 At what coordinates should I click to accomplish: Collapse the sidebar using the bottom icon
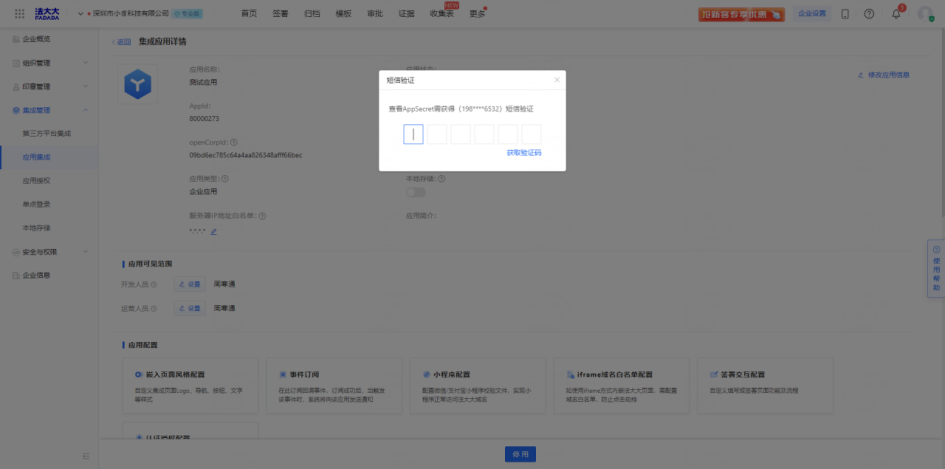(x=86, y=456)
